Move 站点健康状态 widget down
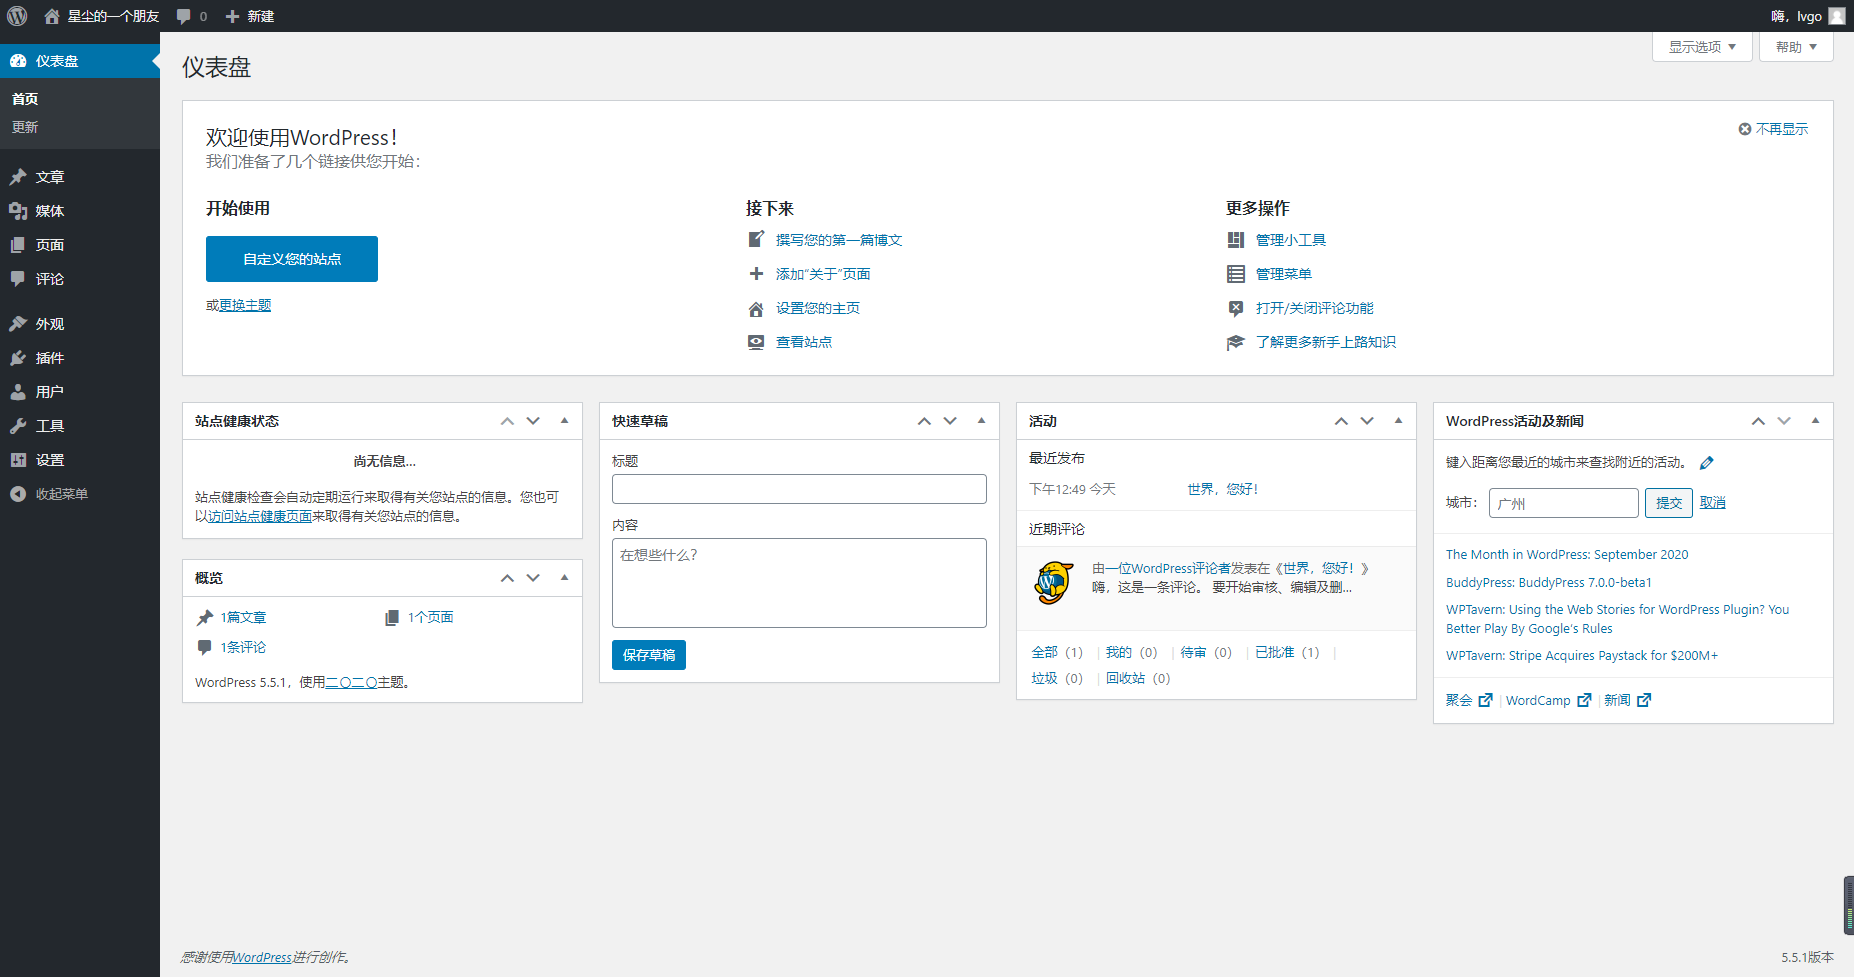 533,421
